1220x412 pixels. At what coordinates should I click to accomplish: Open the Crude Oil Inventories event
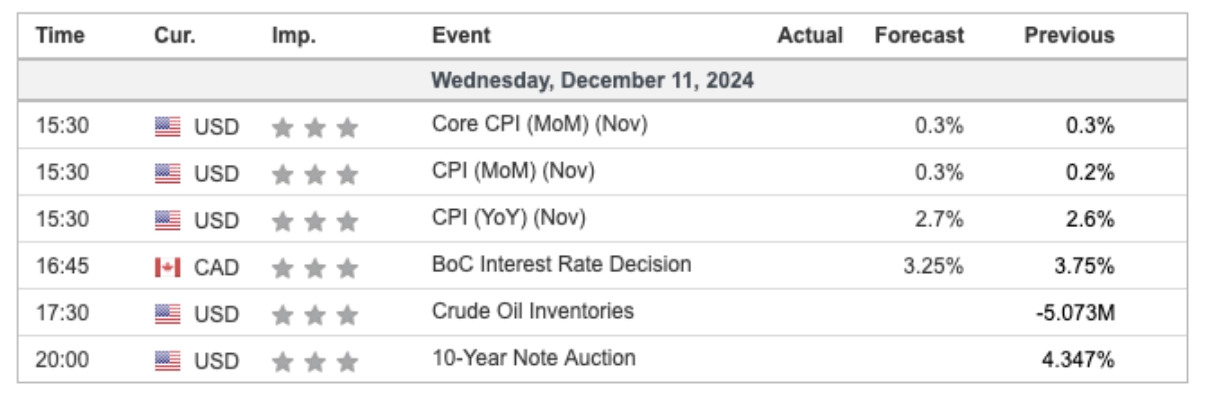tap(532, 311)
